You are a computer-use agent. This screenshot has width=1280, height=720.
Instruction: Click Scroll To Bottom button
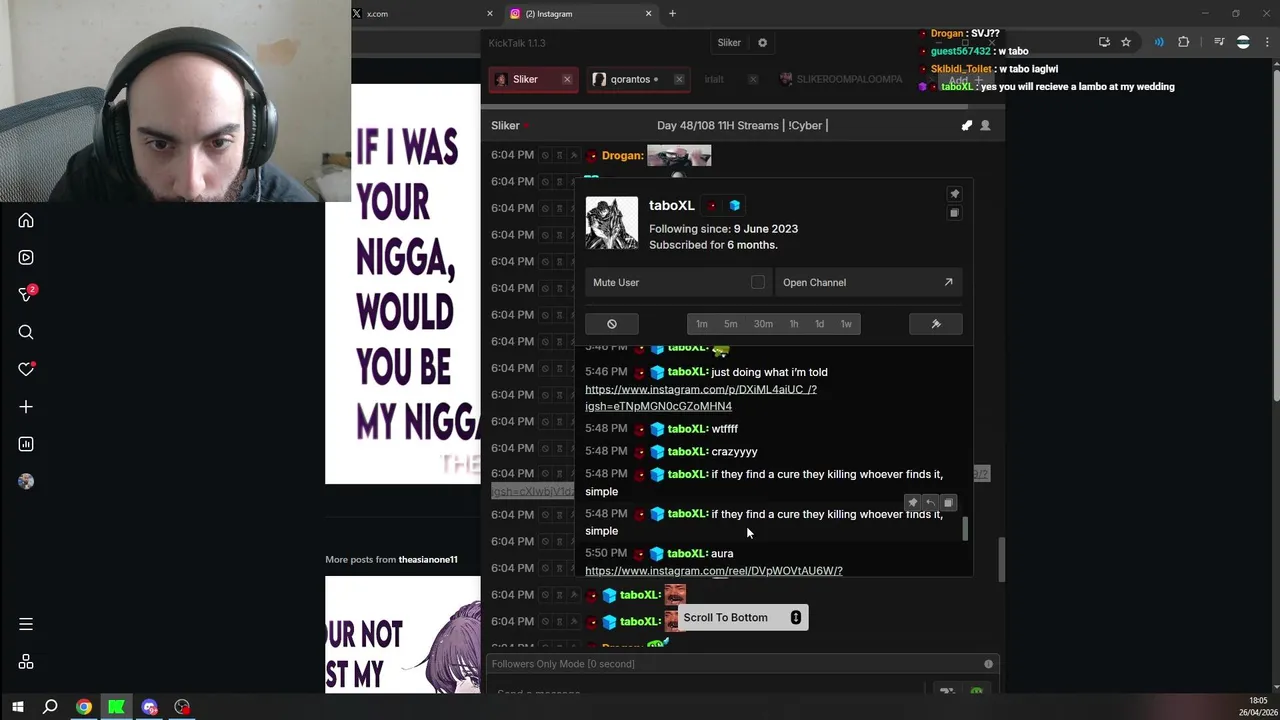coord(743,618)
